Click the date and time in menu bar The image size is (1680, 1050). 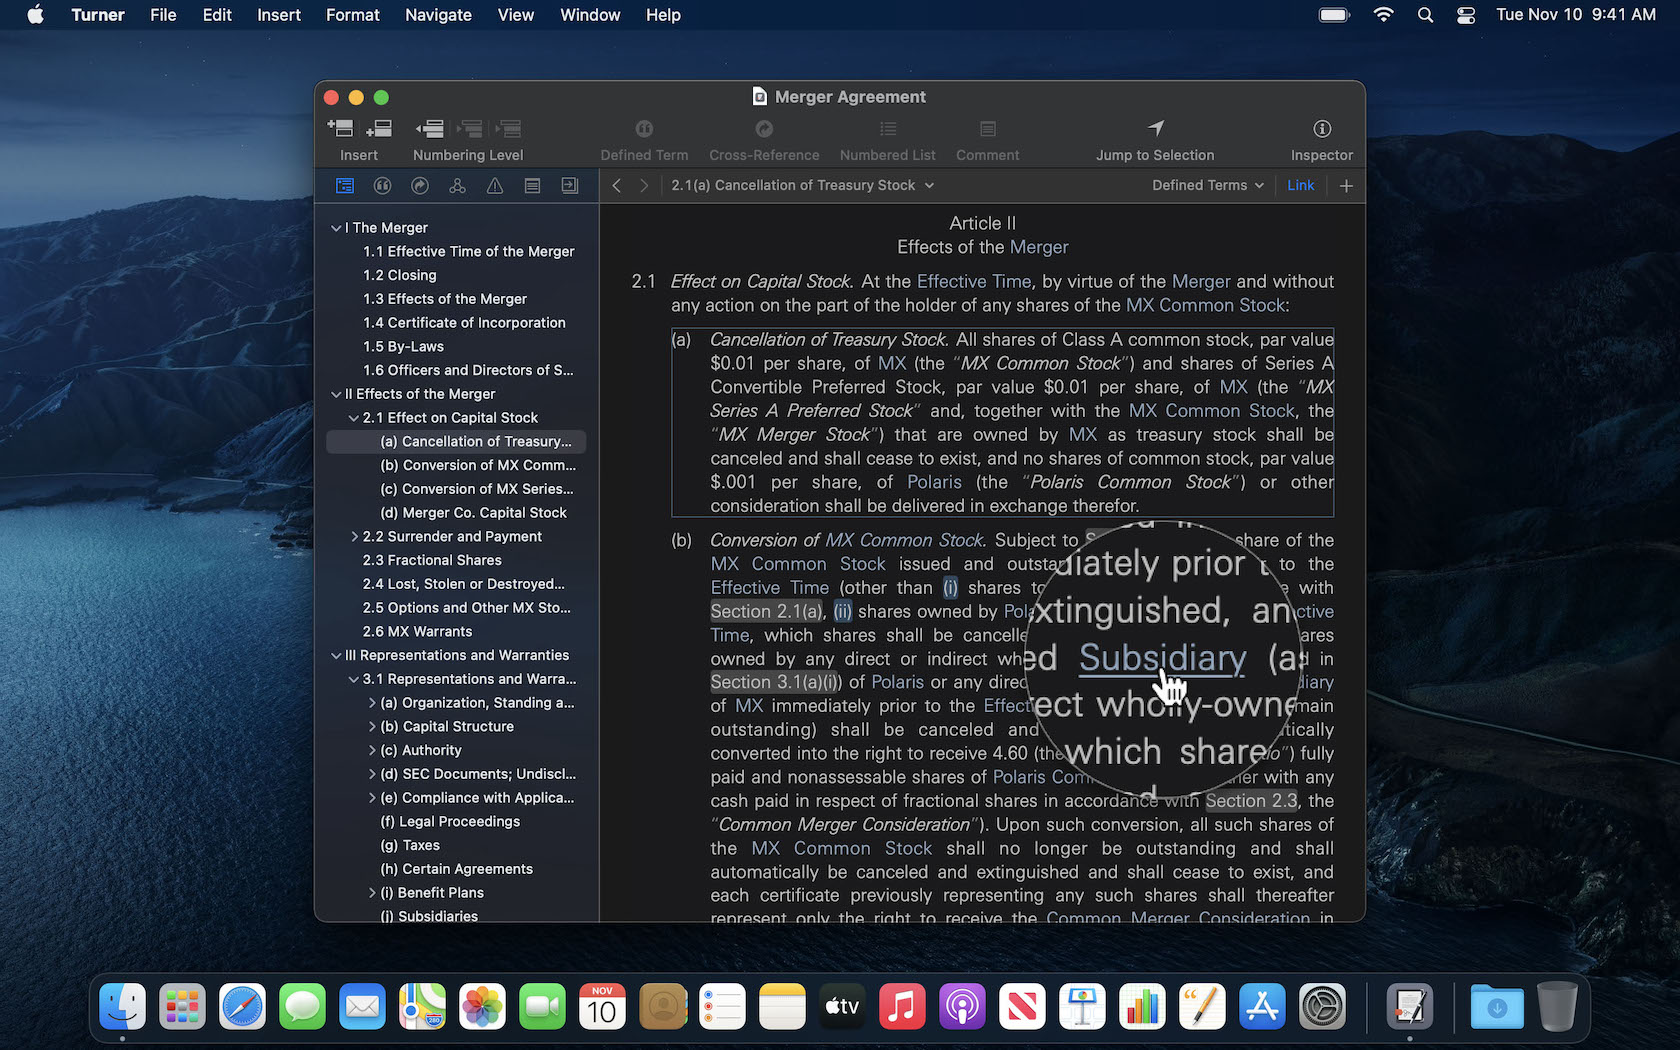coord(1576,15)
